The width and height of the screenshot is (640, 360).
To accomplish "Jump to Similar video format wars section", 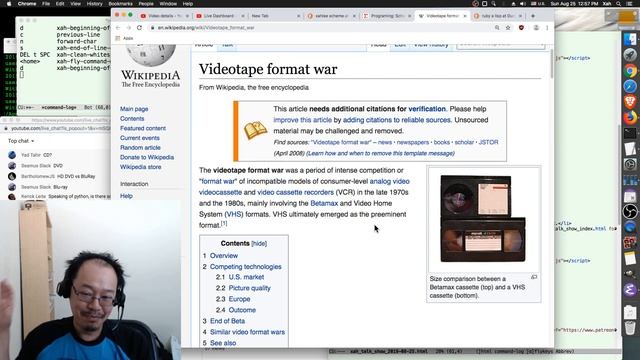I will (247, 332).
